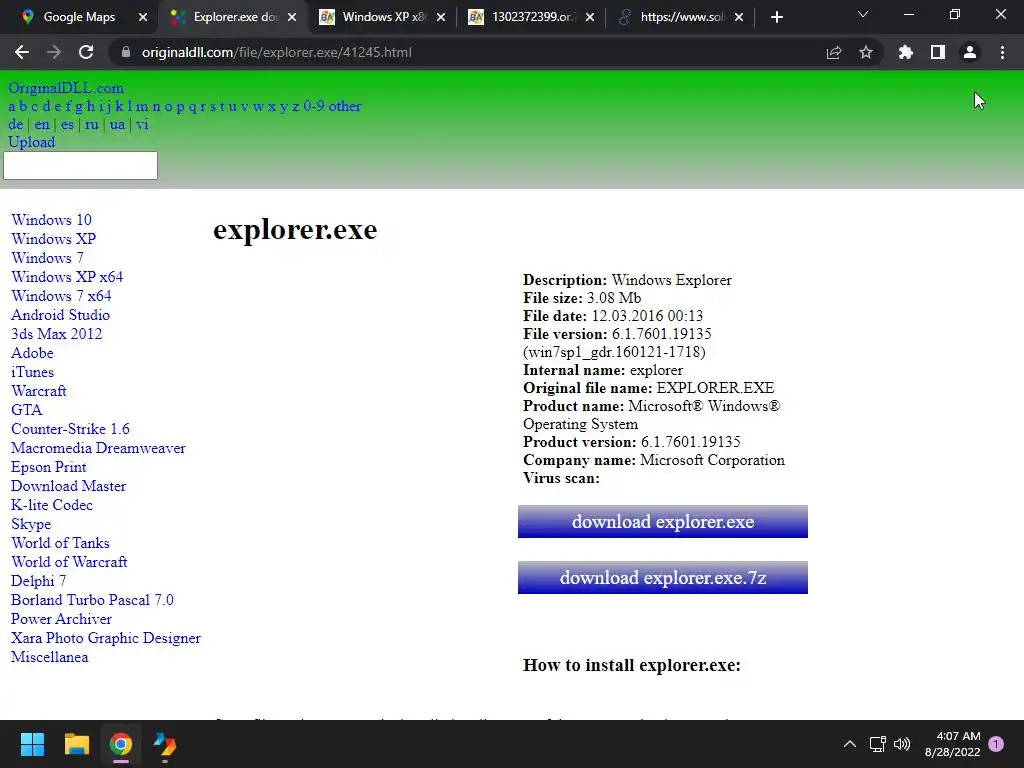Open the Chrome profile menu

pyautogui.click(x=970, y=52)
